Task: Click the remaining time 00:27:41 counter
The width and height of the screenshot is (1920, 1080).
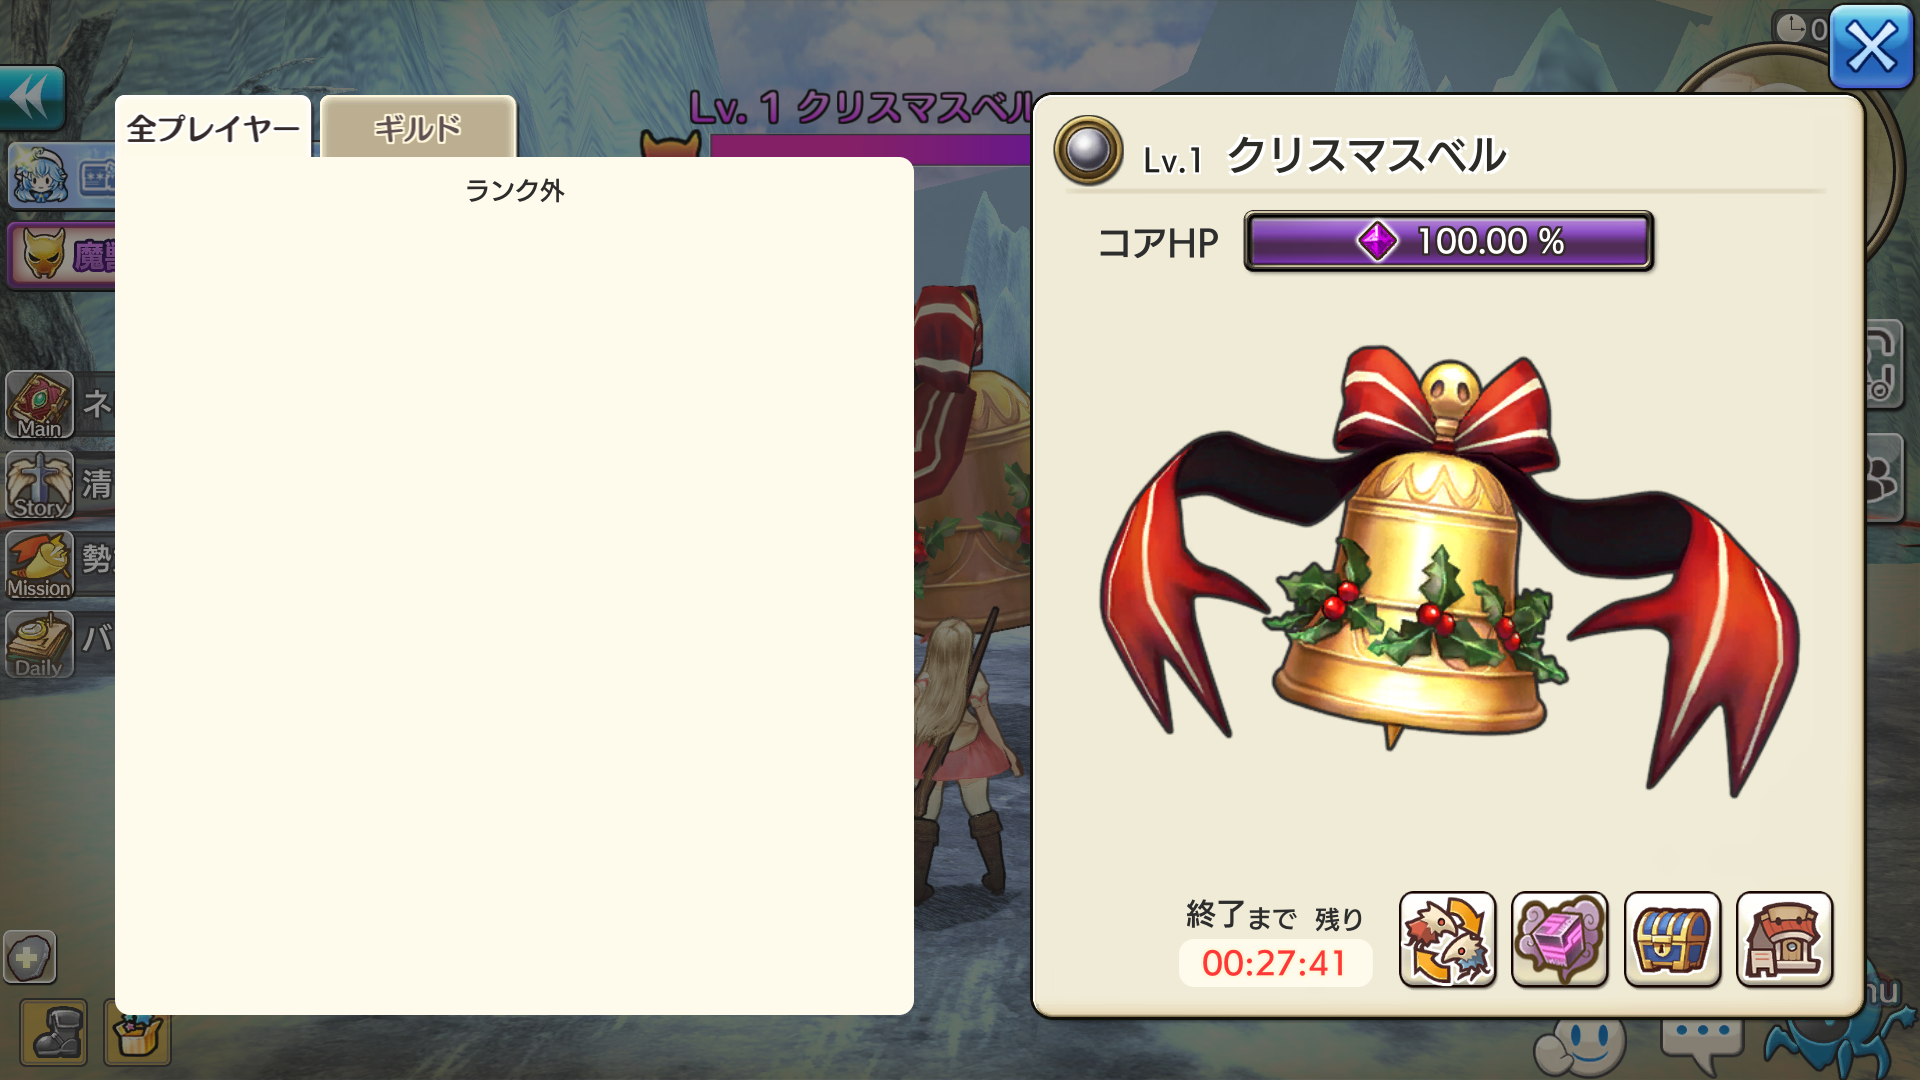Action: pos(1275,963)
